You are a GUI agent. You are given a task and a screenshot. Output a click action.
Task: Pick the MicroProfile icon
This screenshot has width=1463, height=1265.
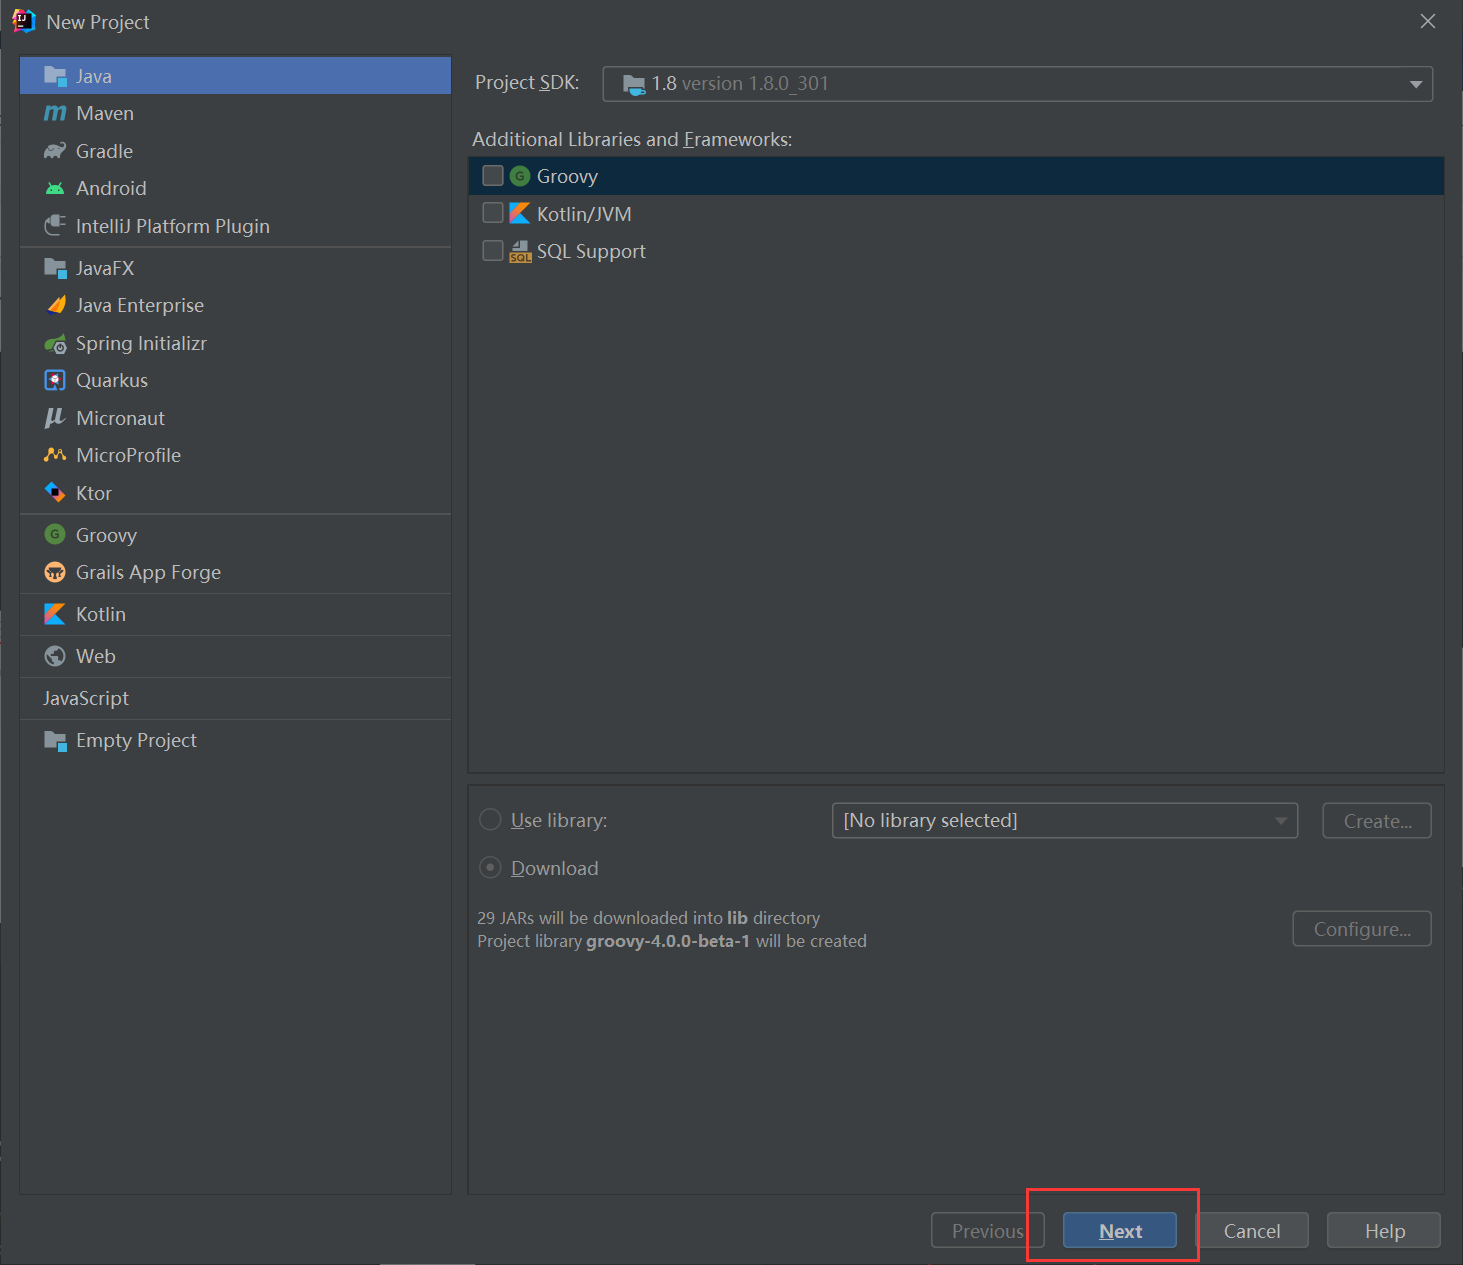pyautogui.click(x=55, y=455)
